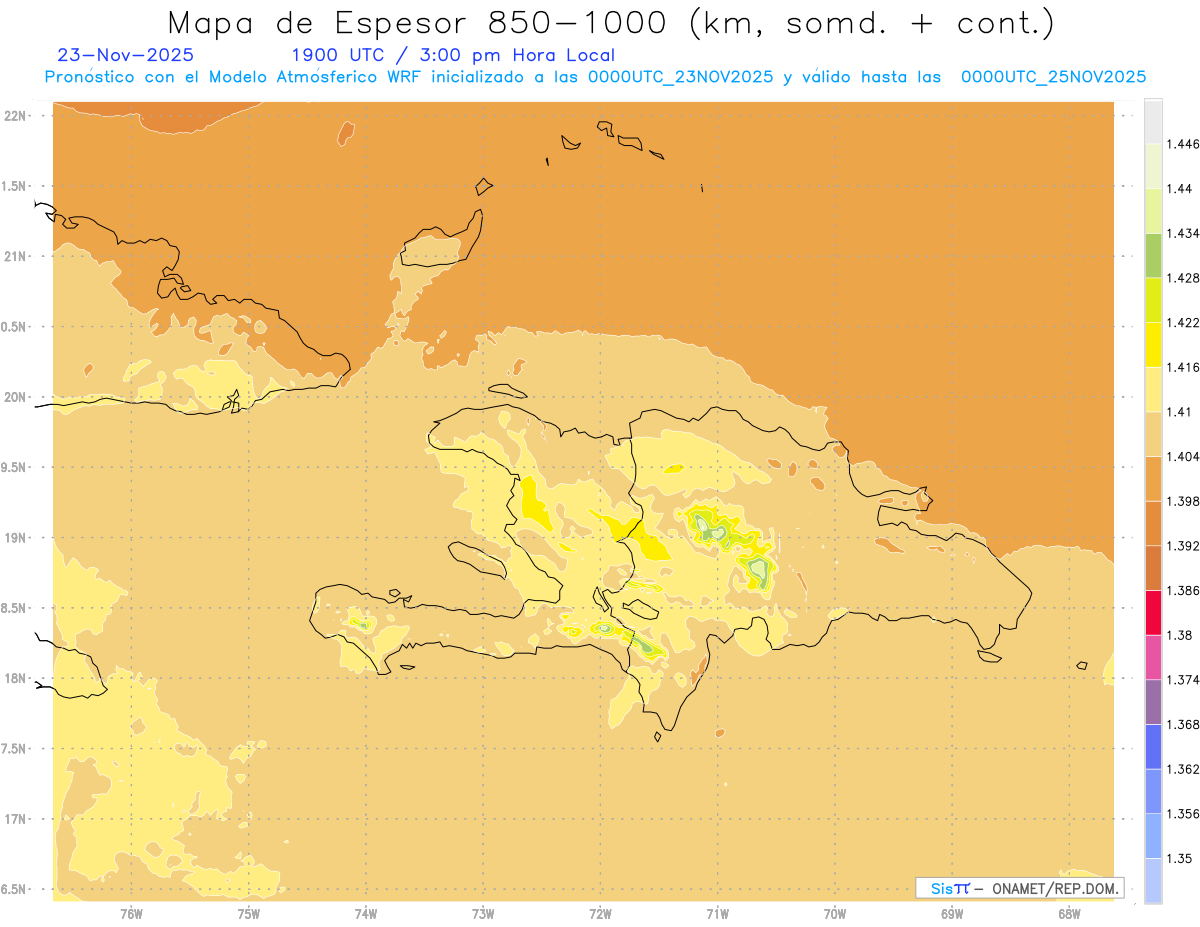Click the 'ONAMET/REP.DOM.' credit label
This screenshot has width=1200, height=927.
click(x=1057, y=888)
